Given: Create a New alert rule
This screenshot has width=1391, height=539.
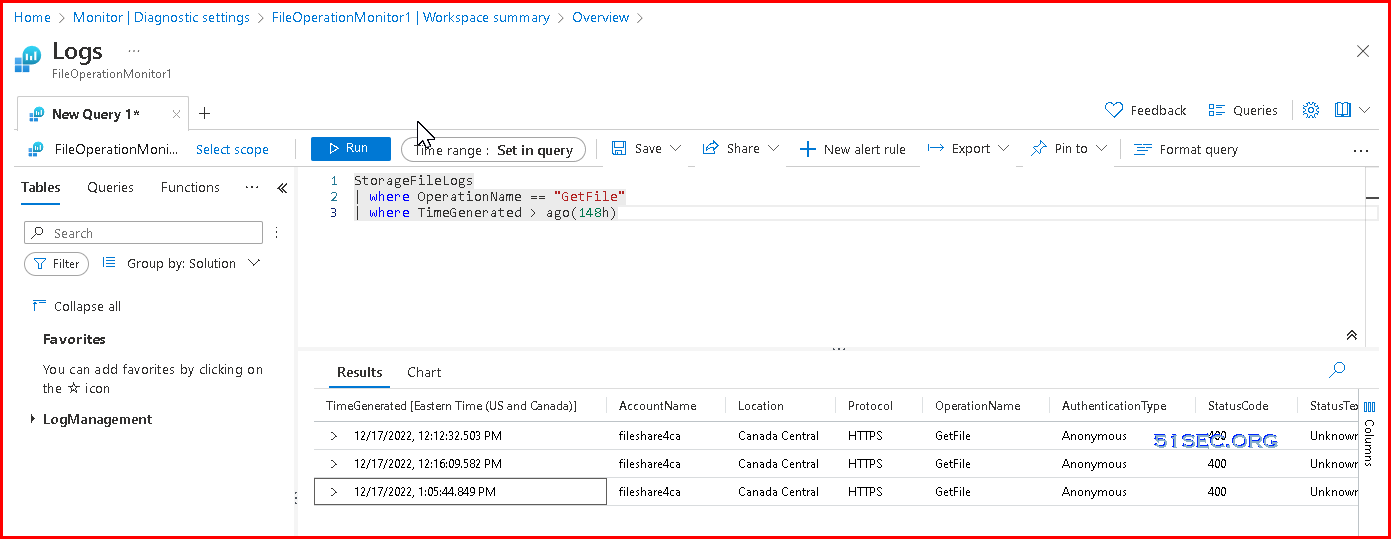Looking at the screenshot, I should click(x=853, y=149).
